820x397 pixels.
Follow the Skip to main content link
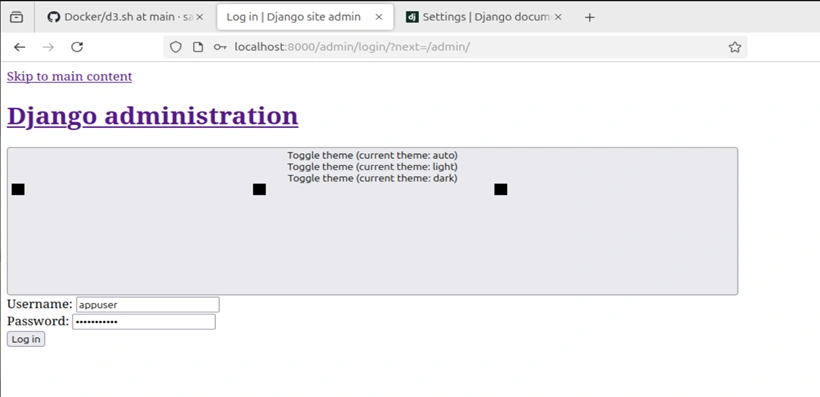70,76
